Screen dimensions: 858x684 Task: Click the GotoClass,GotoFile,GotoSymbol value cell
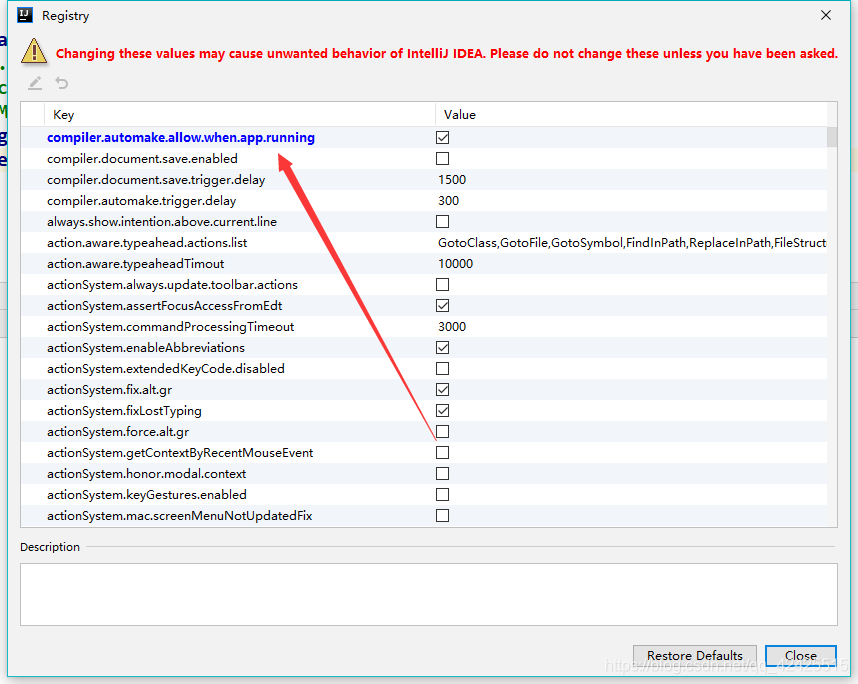pyautogui.click(x=631, y=243)
